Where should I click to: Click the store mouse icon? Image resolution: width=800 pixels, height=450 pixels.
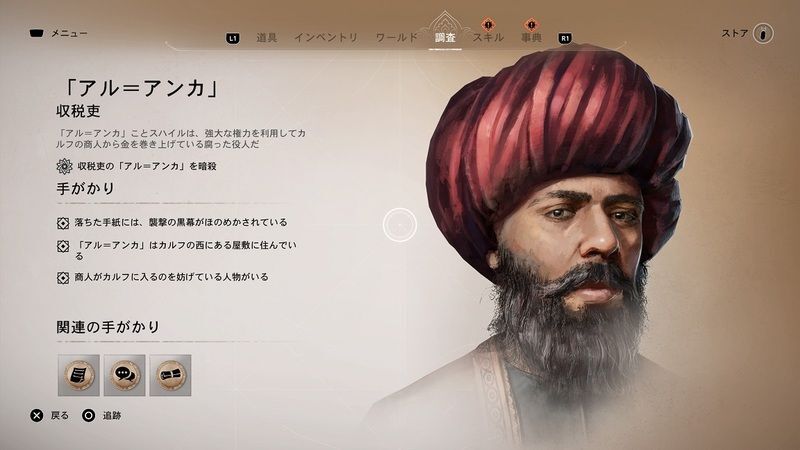click(x=763, y=34)
